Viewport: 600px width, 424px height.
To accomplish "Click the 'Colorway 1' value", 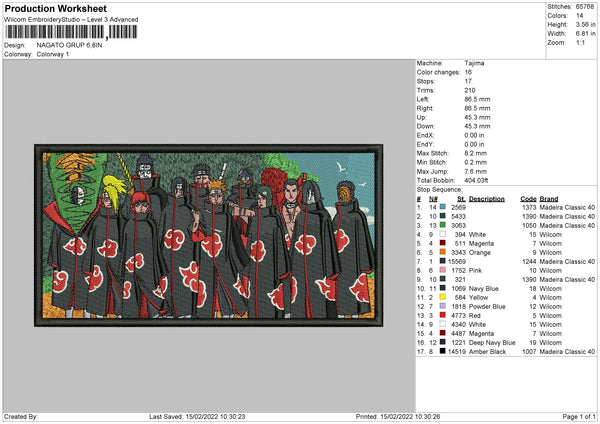I will tap(53, 54).
